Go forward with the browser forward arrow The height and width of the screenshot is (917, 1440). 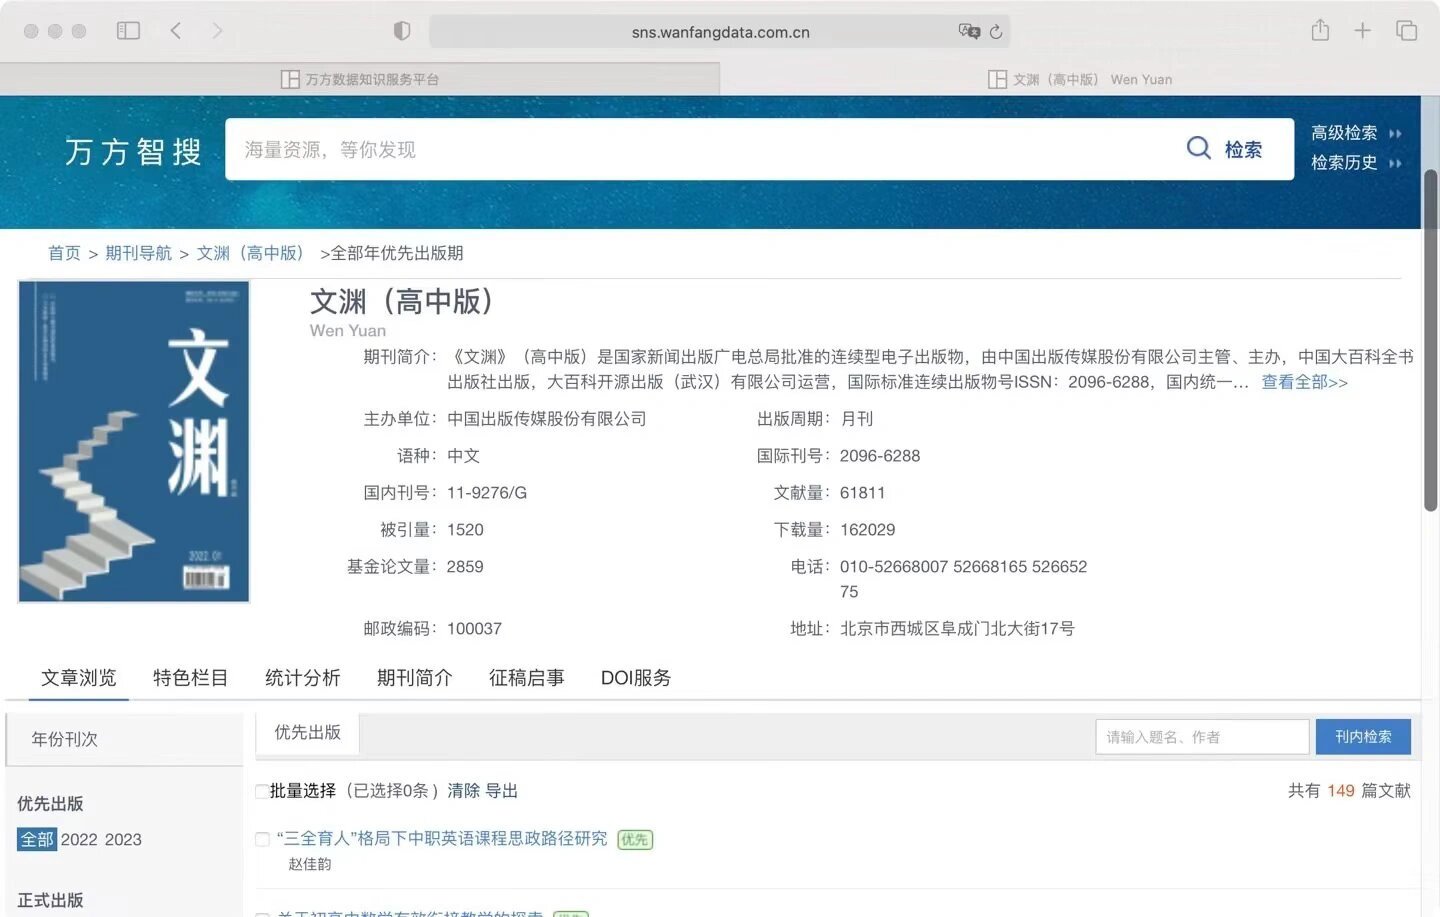pyautogui.click(x=217, y=31)
